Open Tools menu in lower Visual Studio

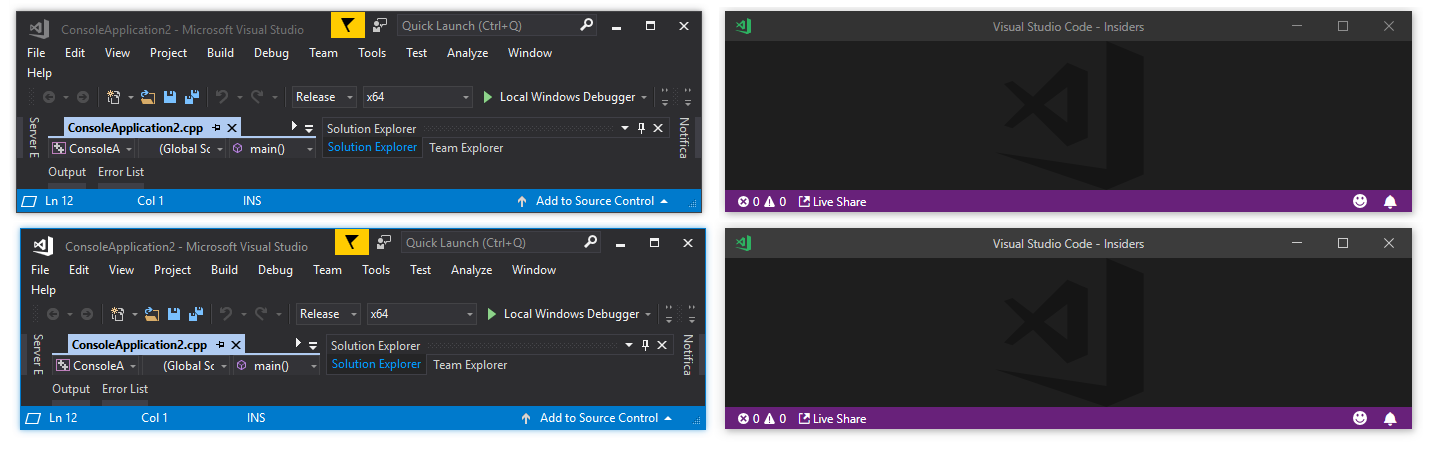(x=376, y=270)
